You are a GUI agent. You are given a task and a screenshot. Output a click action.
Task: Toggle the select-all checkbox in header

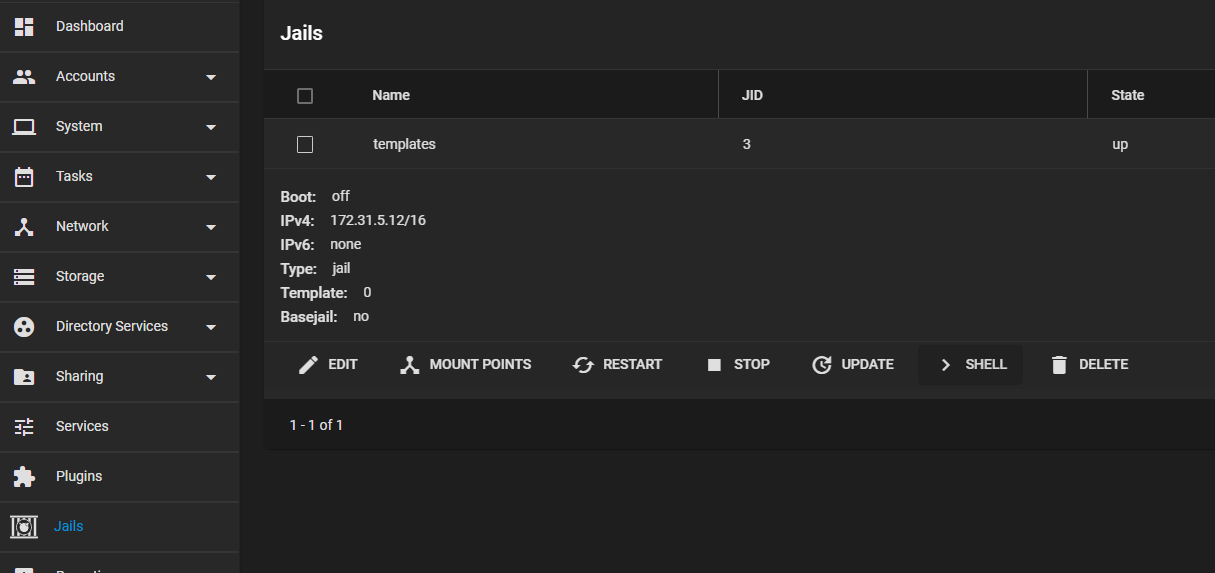tap(306, 96)
